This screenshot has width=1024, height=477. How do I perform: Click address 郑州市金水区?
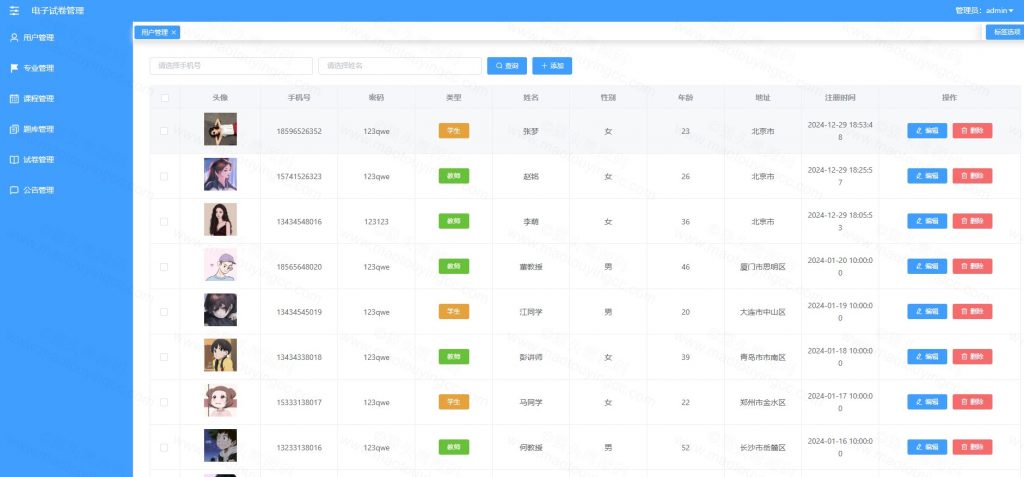[x=763, y=403]
